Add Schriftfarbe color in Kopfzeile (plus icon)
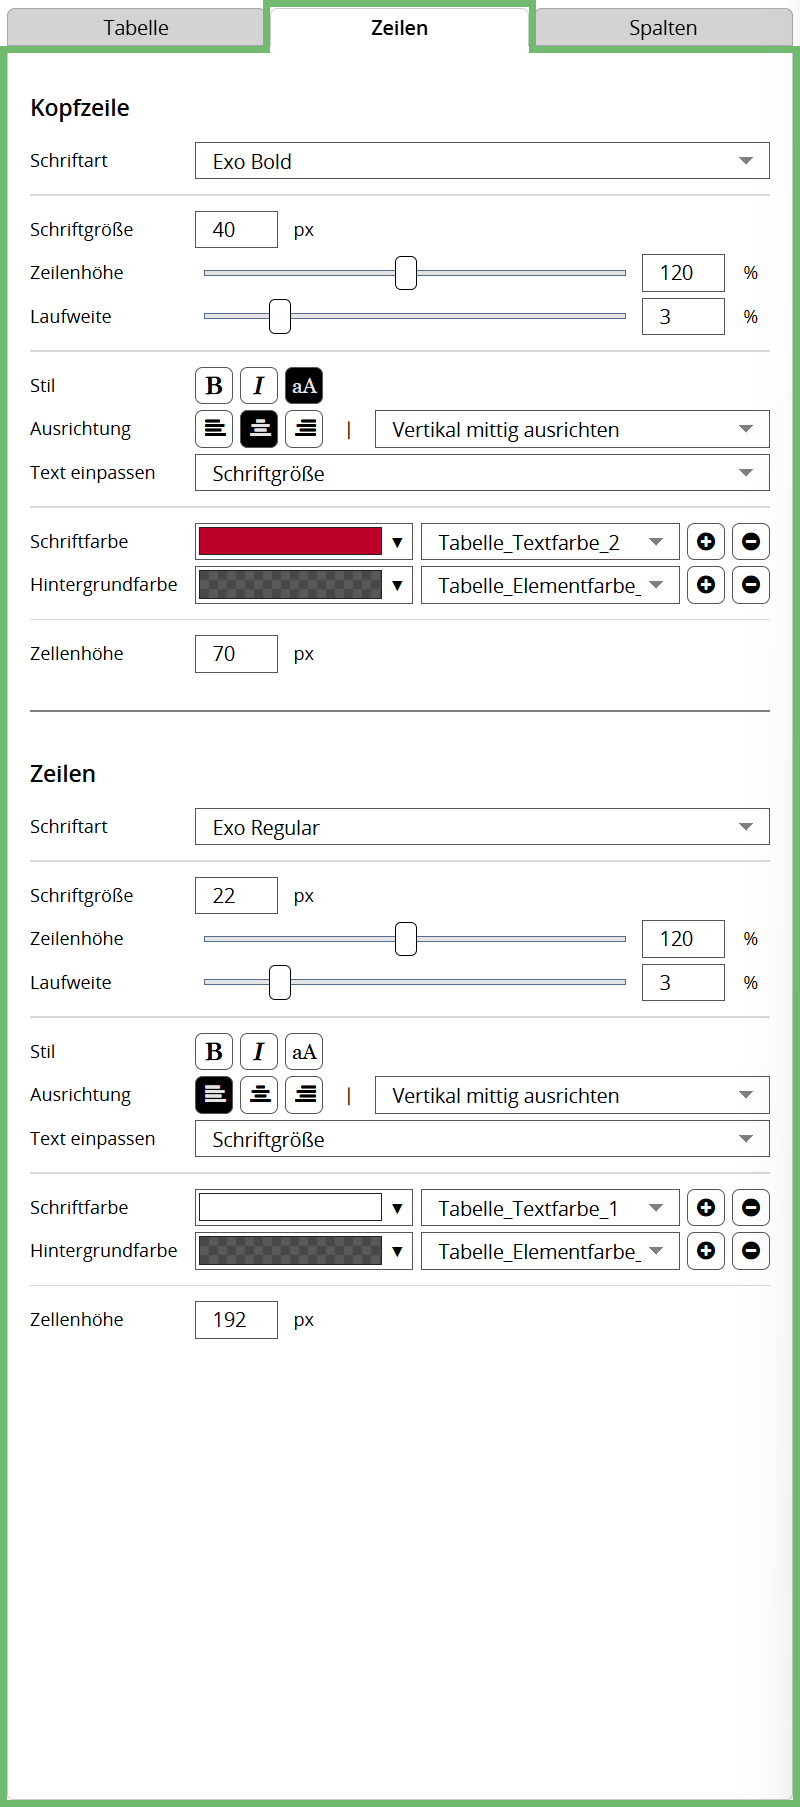The width and height of the screenshot is (800, 1807). click(x=706, y=542)
